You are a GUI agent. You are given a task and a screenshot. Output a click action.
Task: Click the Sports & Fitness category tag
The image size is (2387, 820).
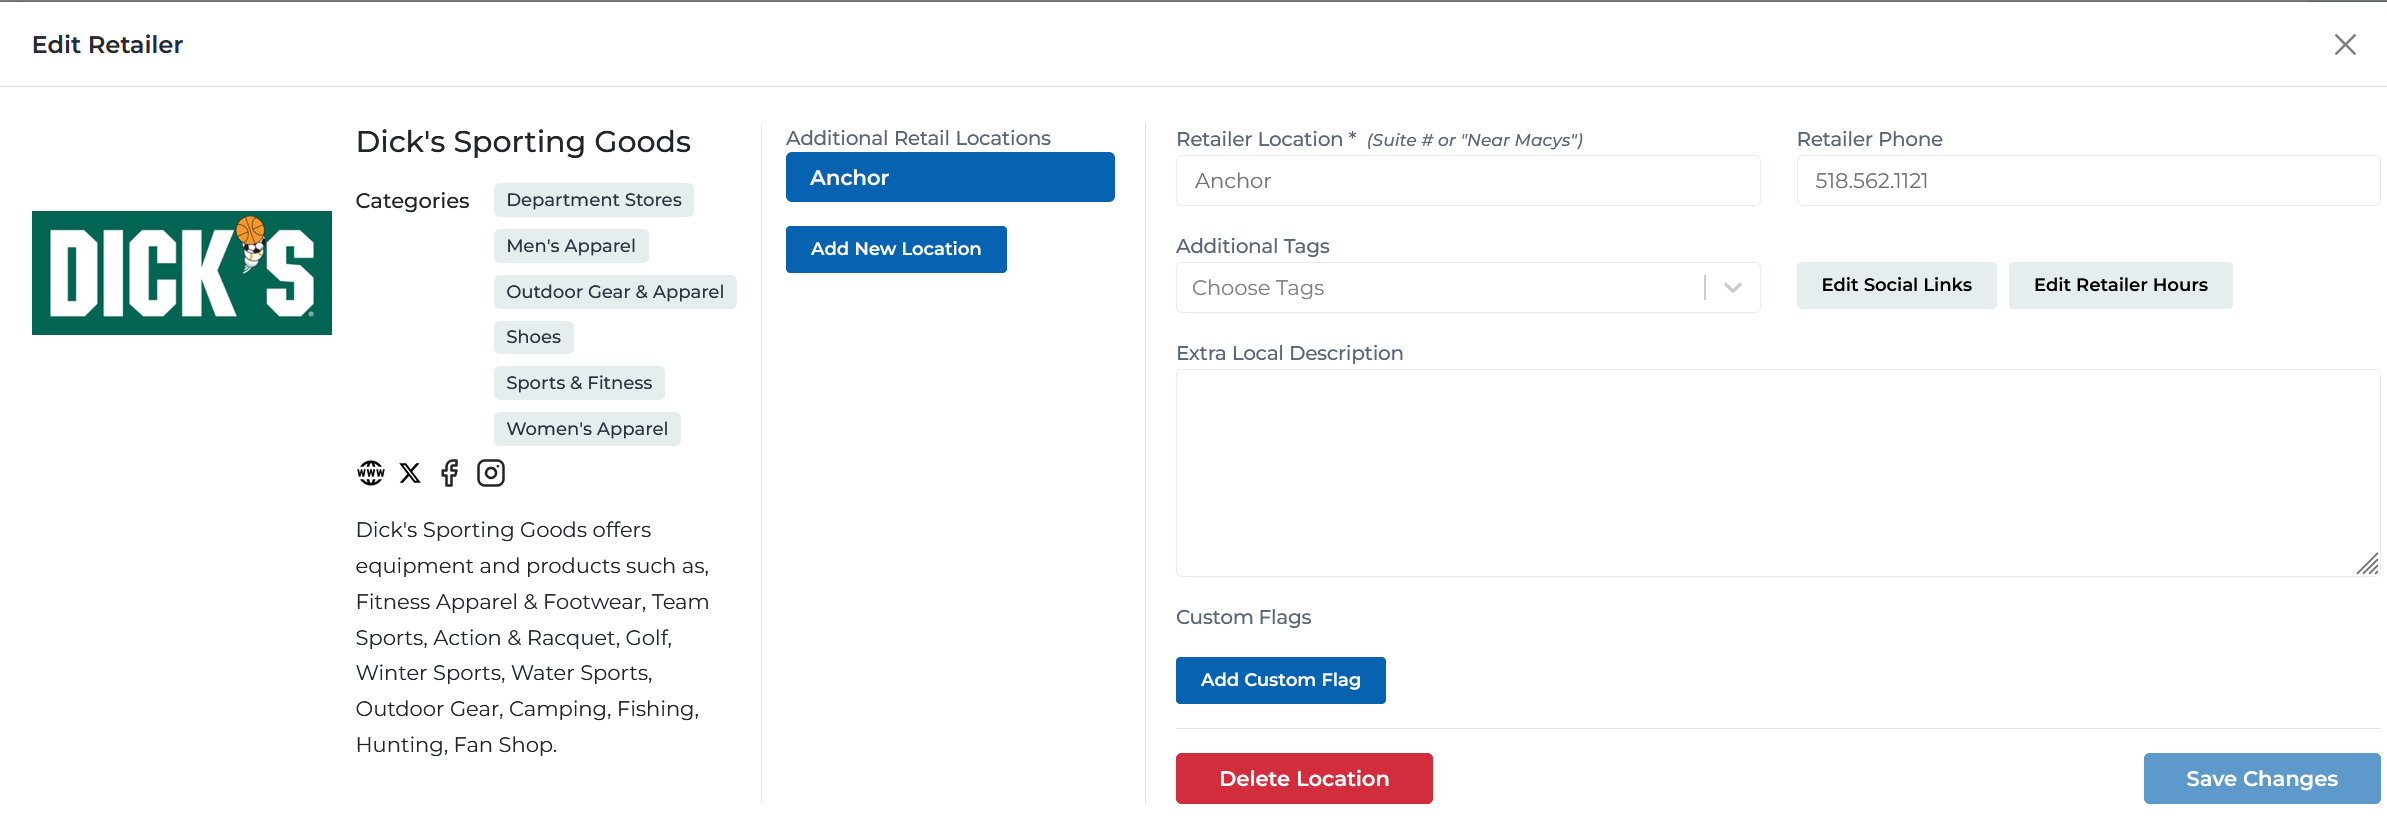pos(579,383)
